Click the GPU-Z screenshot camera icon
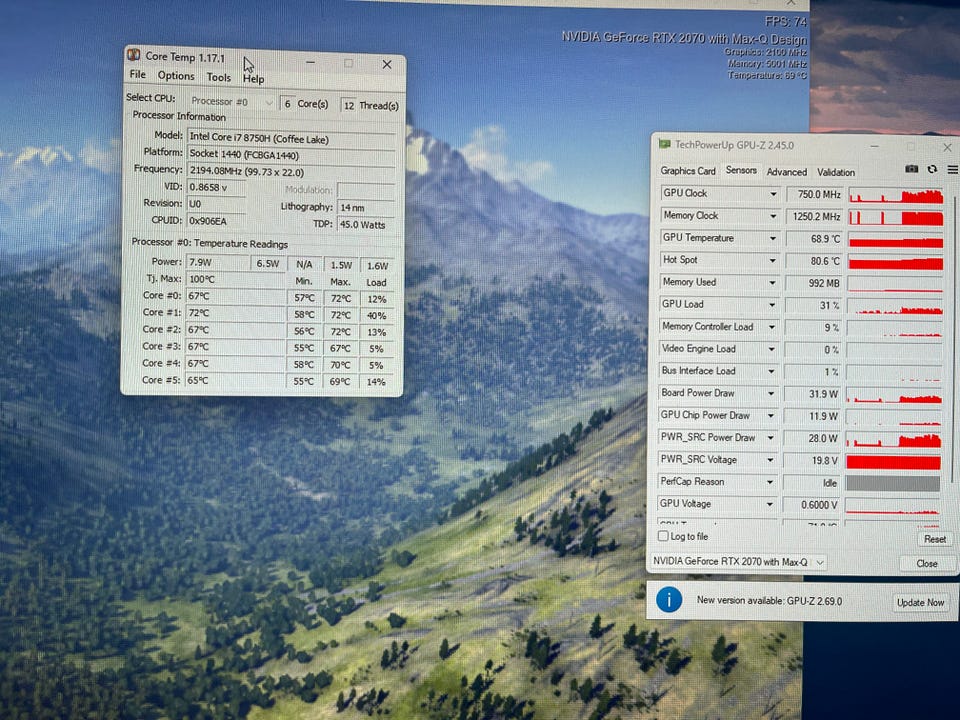 click(x=911, y=169)
